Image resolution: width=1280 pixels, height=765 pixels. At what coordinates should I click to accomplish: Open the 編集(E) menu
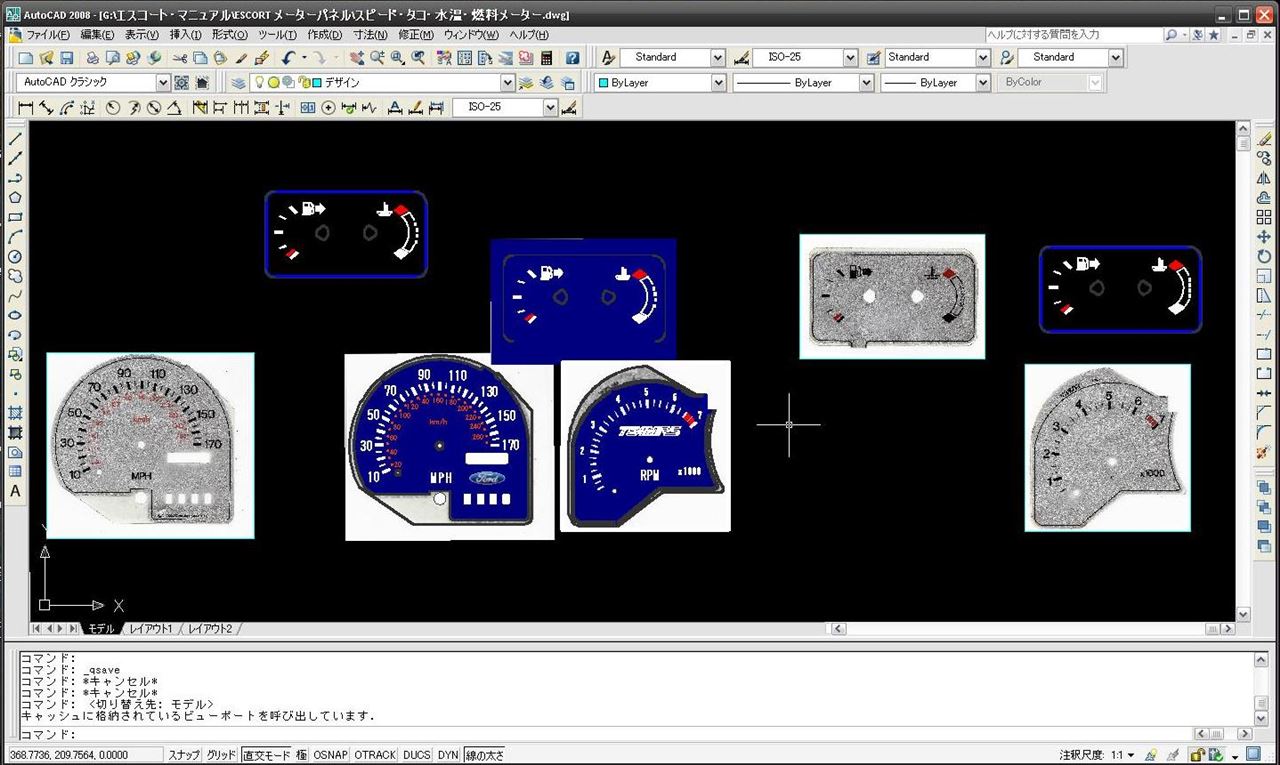(x=97, y=35)
